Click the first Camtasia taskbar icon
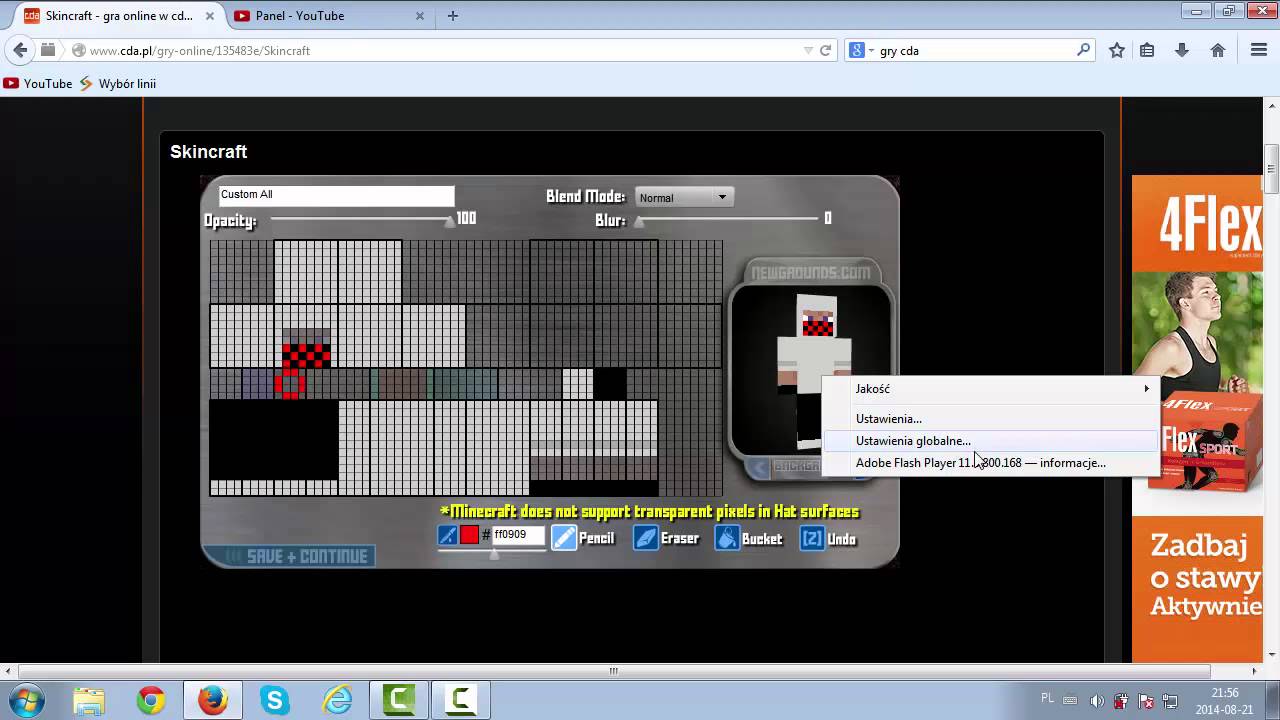Screen dimensions: 1280x720 coord(399,701)
